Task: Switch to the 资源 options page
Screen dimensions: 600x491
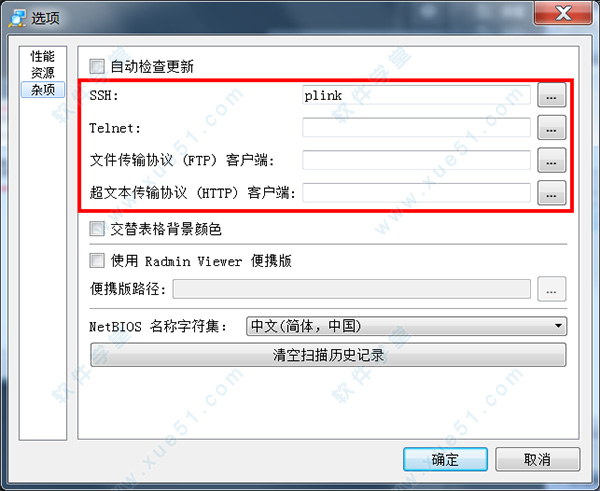Action: tap(43, 73)
